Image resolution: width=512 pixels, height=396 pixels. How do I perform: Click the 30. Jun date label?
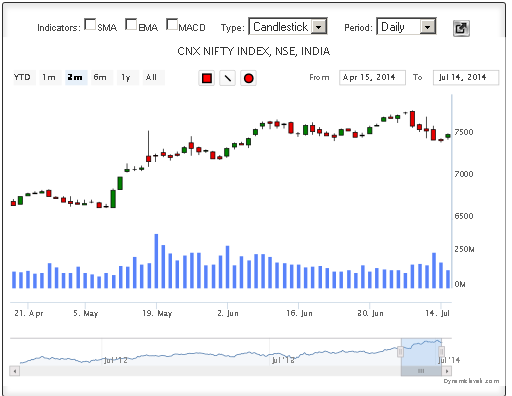coord(370,313)
